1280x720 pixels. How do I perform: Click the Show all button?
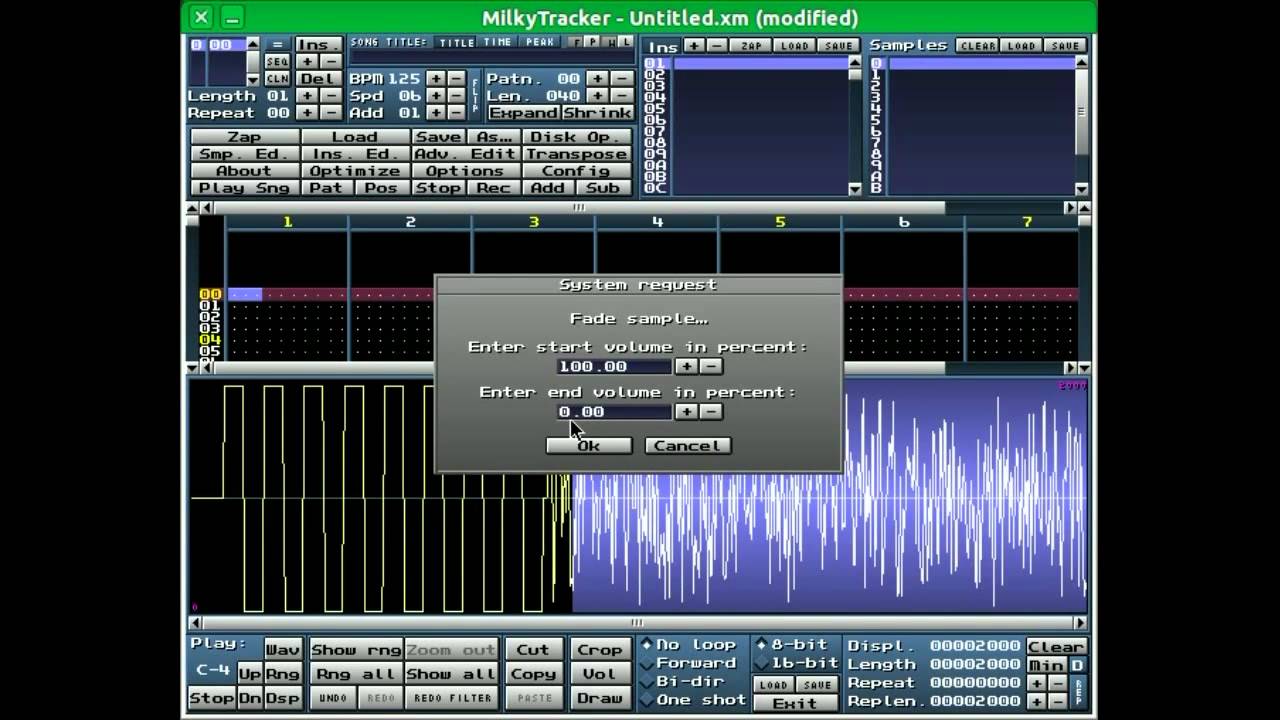coord(450,674)
